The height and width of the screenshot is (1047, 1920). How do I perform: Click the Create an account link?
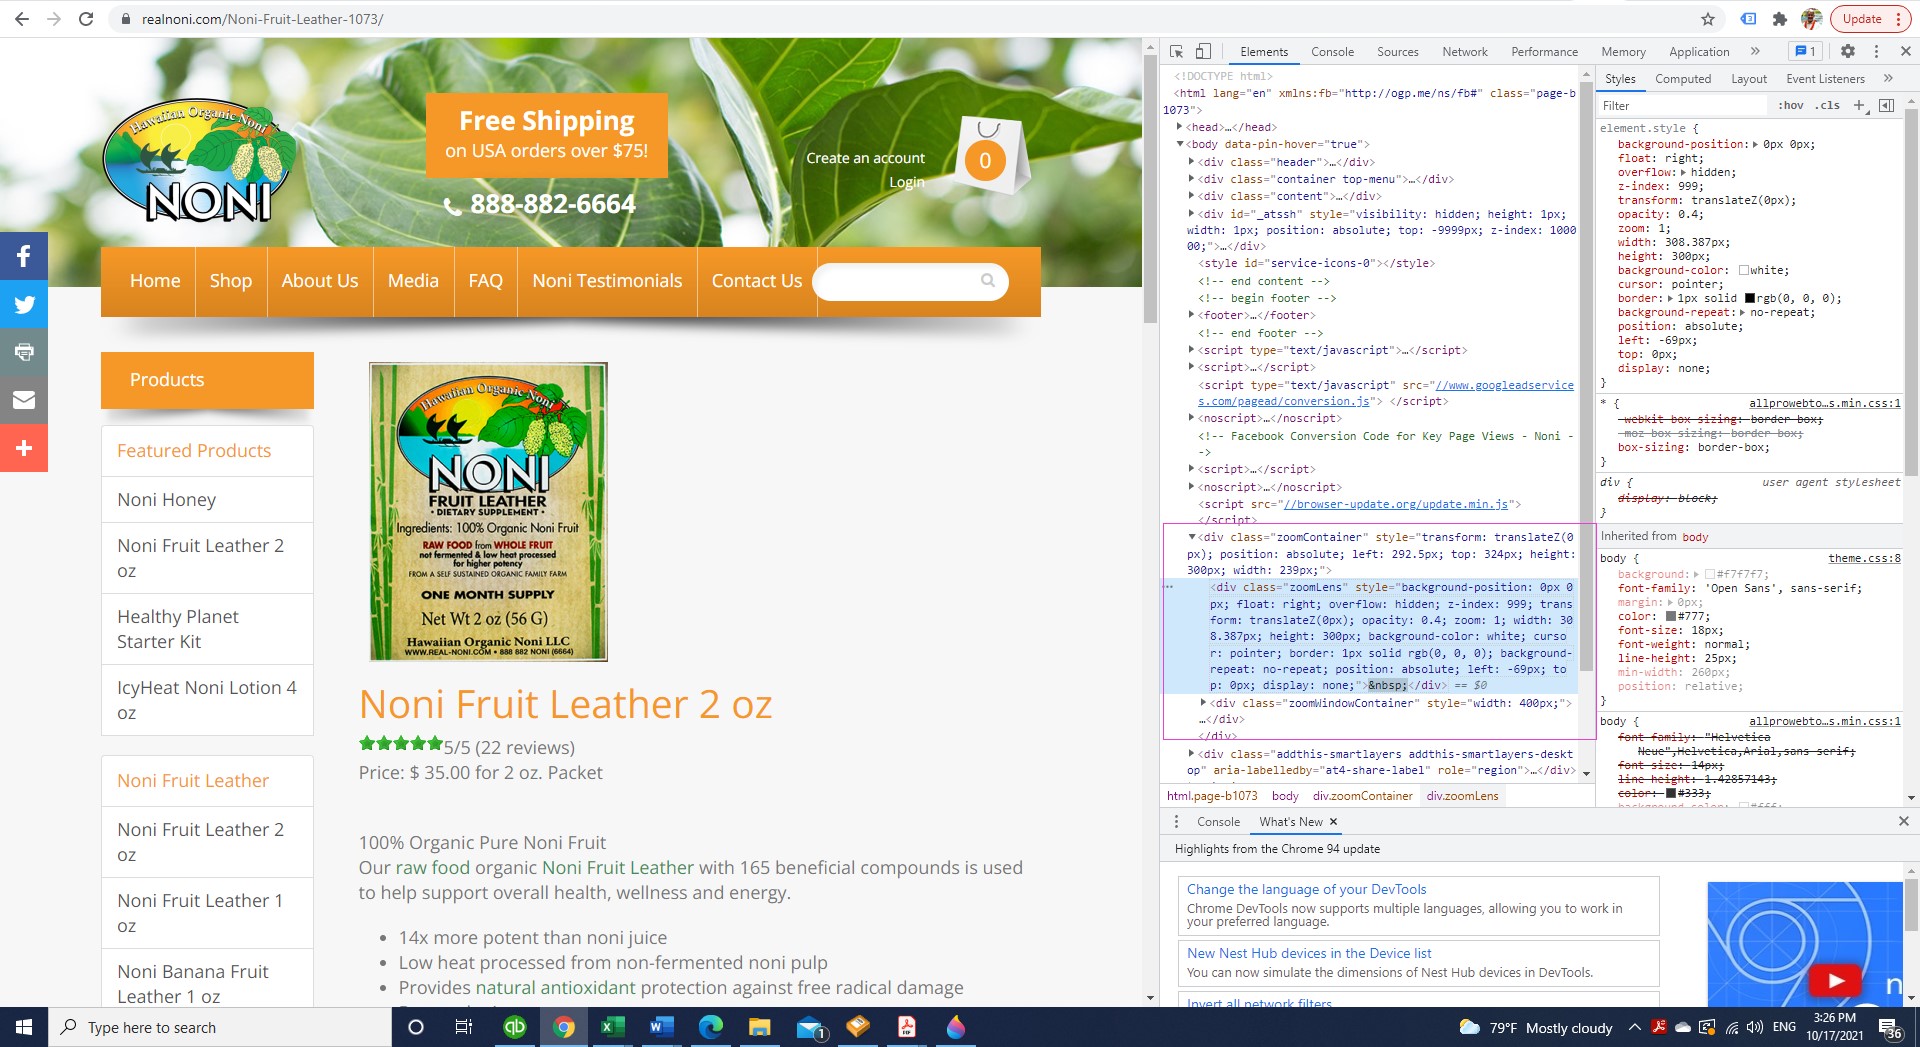click(x=865, y=158)
